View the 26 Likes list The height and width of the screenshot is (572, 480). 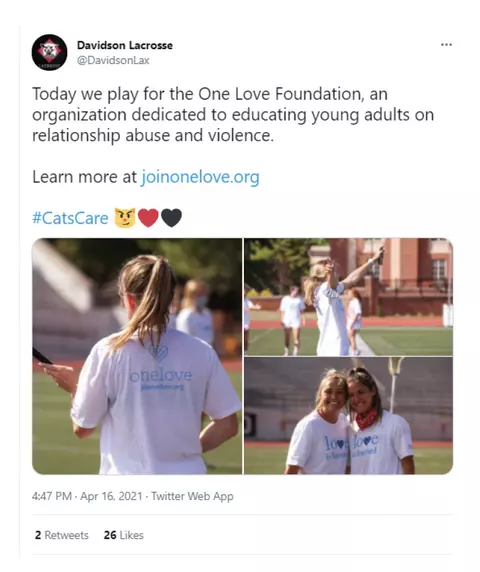point(124,535)
